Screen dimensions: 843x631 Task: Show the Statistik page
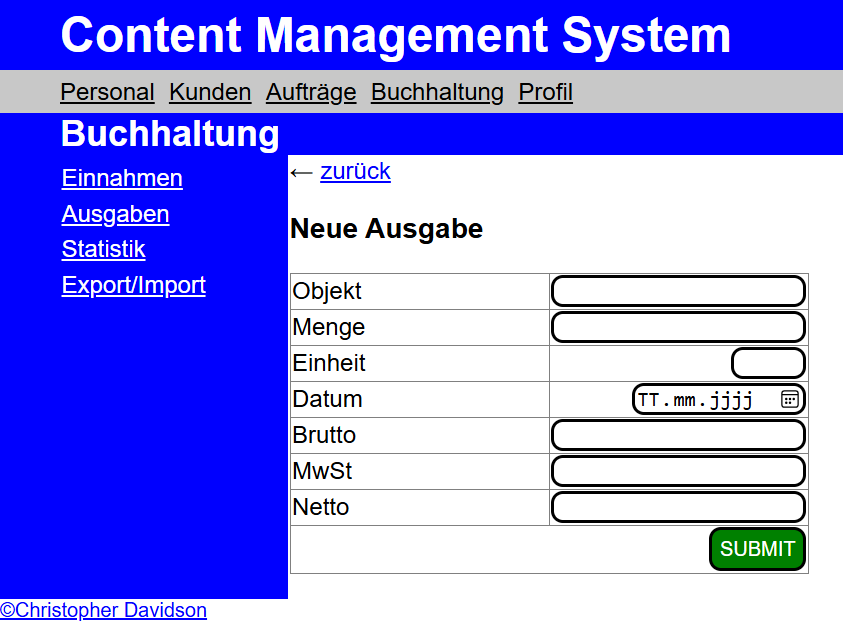coord(103,249)
